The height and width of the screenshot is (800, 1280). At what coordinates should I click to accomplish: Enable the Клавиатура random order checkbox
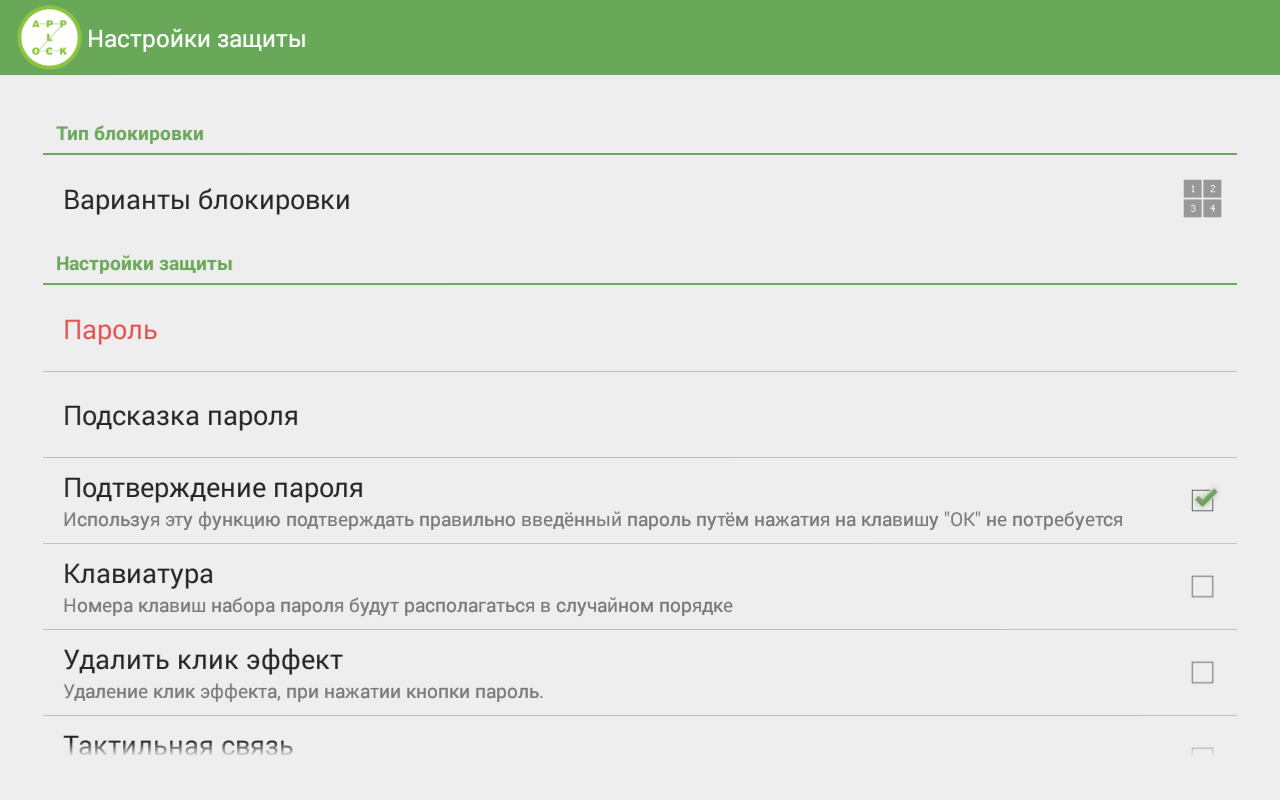[x=1203, y=586]
